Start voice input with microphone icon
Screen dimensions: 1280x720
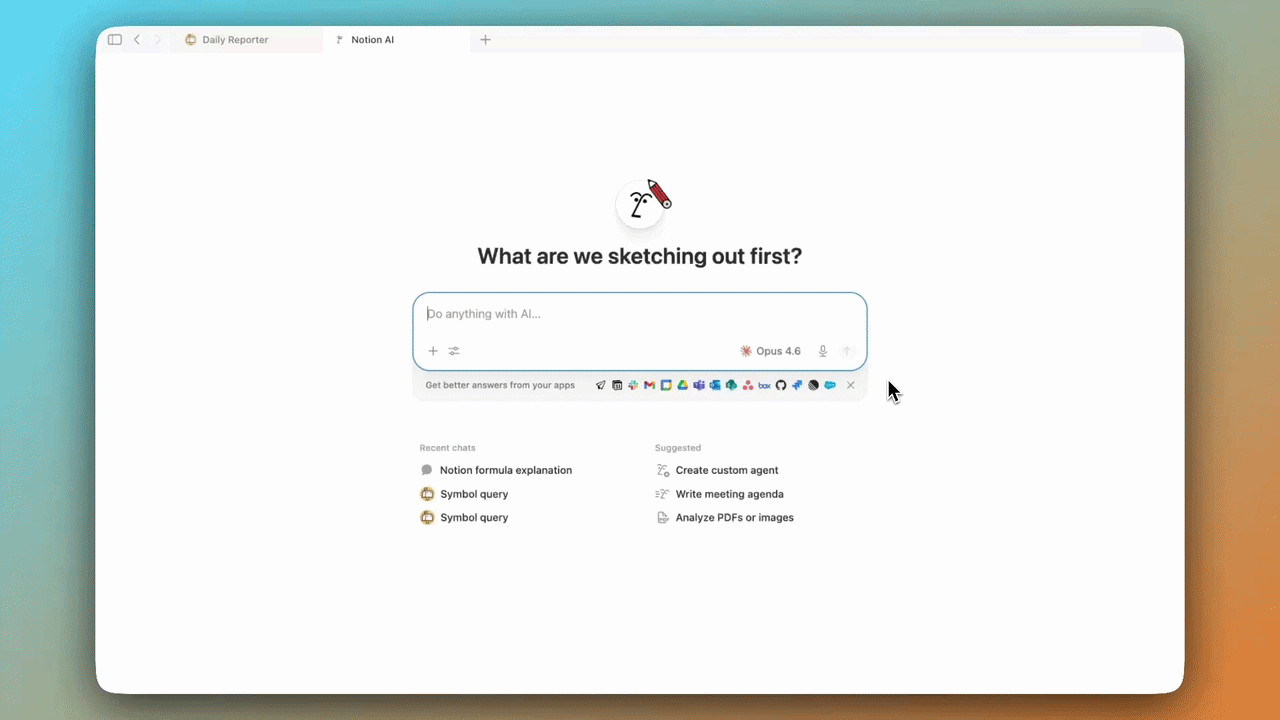pos(823,351)
